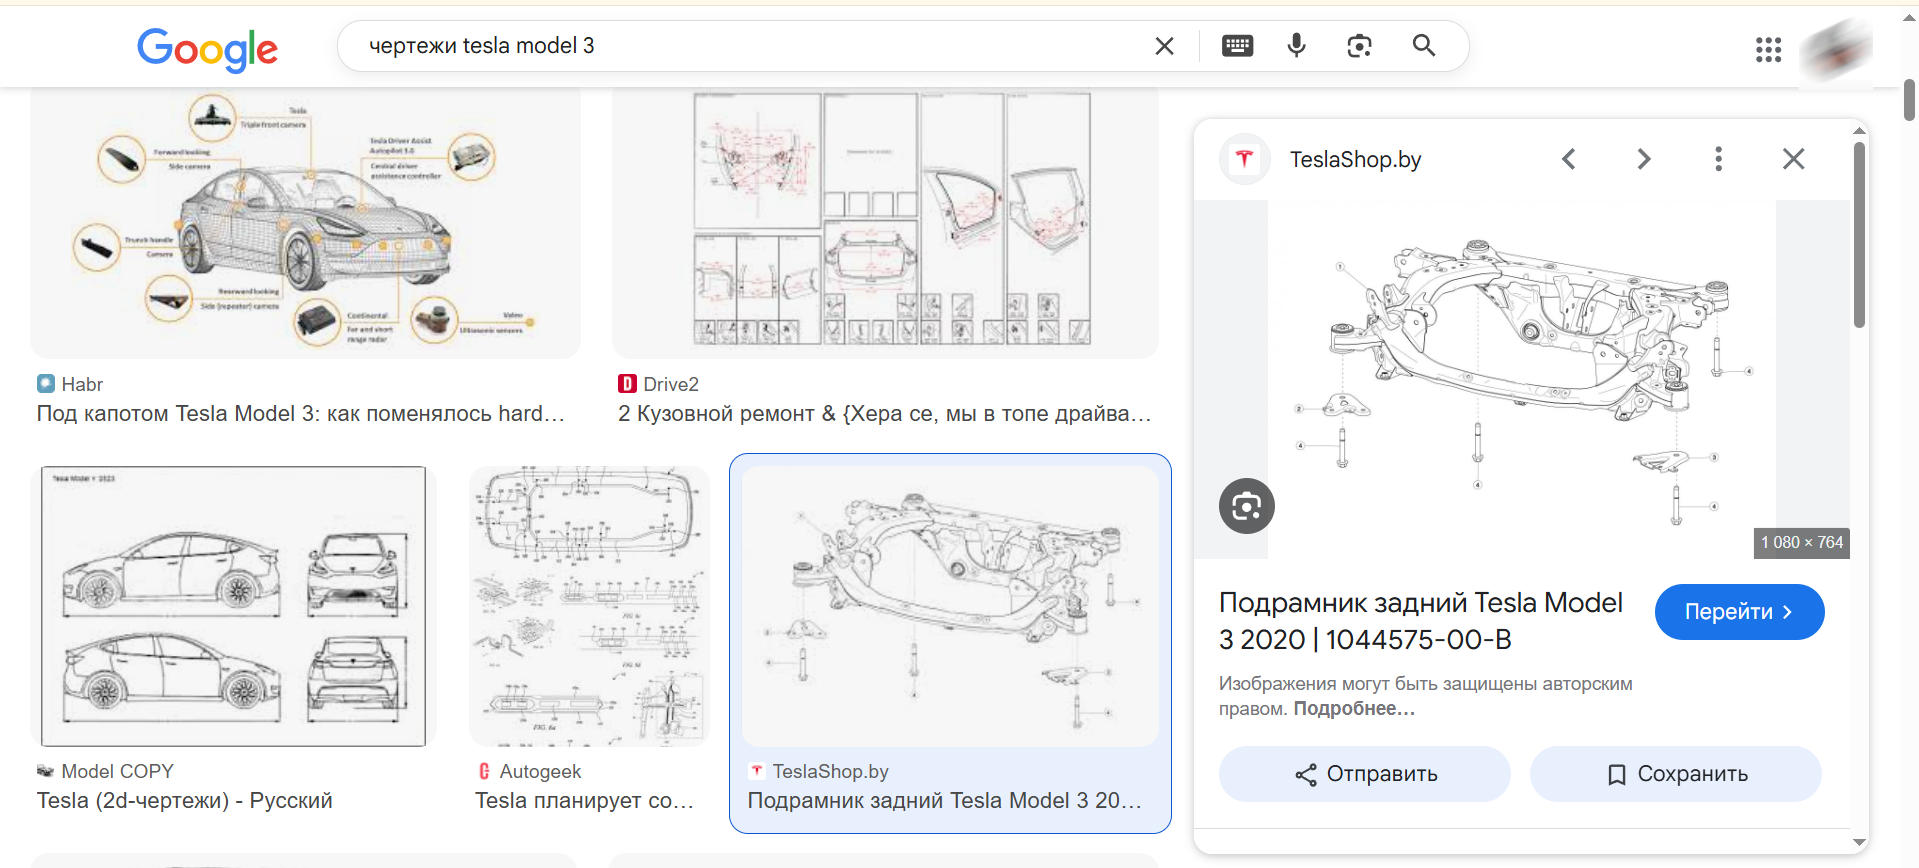
Task: Open Подробнее copyright link
Action: click(x=1354, y=709)
